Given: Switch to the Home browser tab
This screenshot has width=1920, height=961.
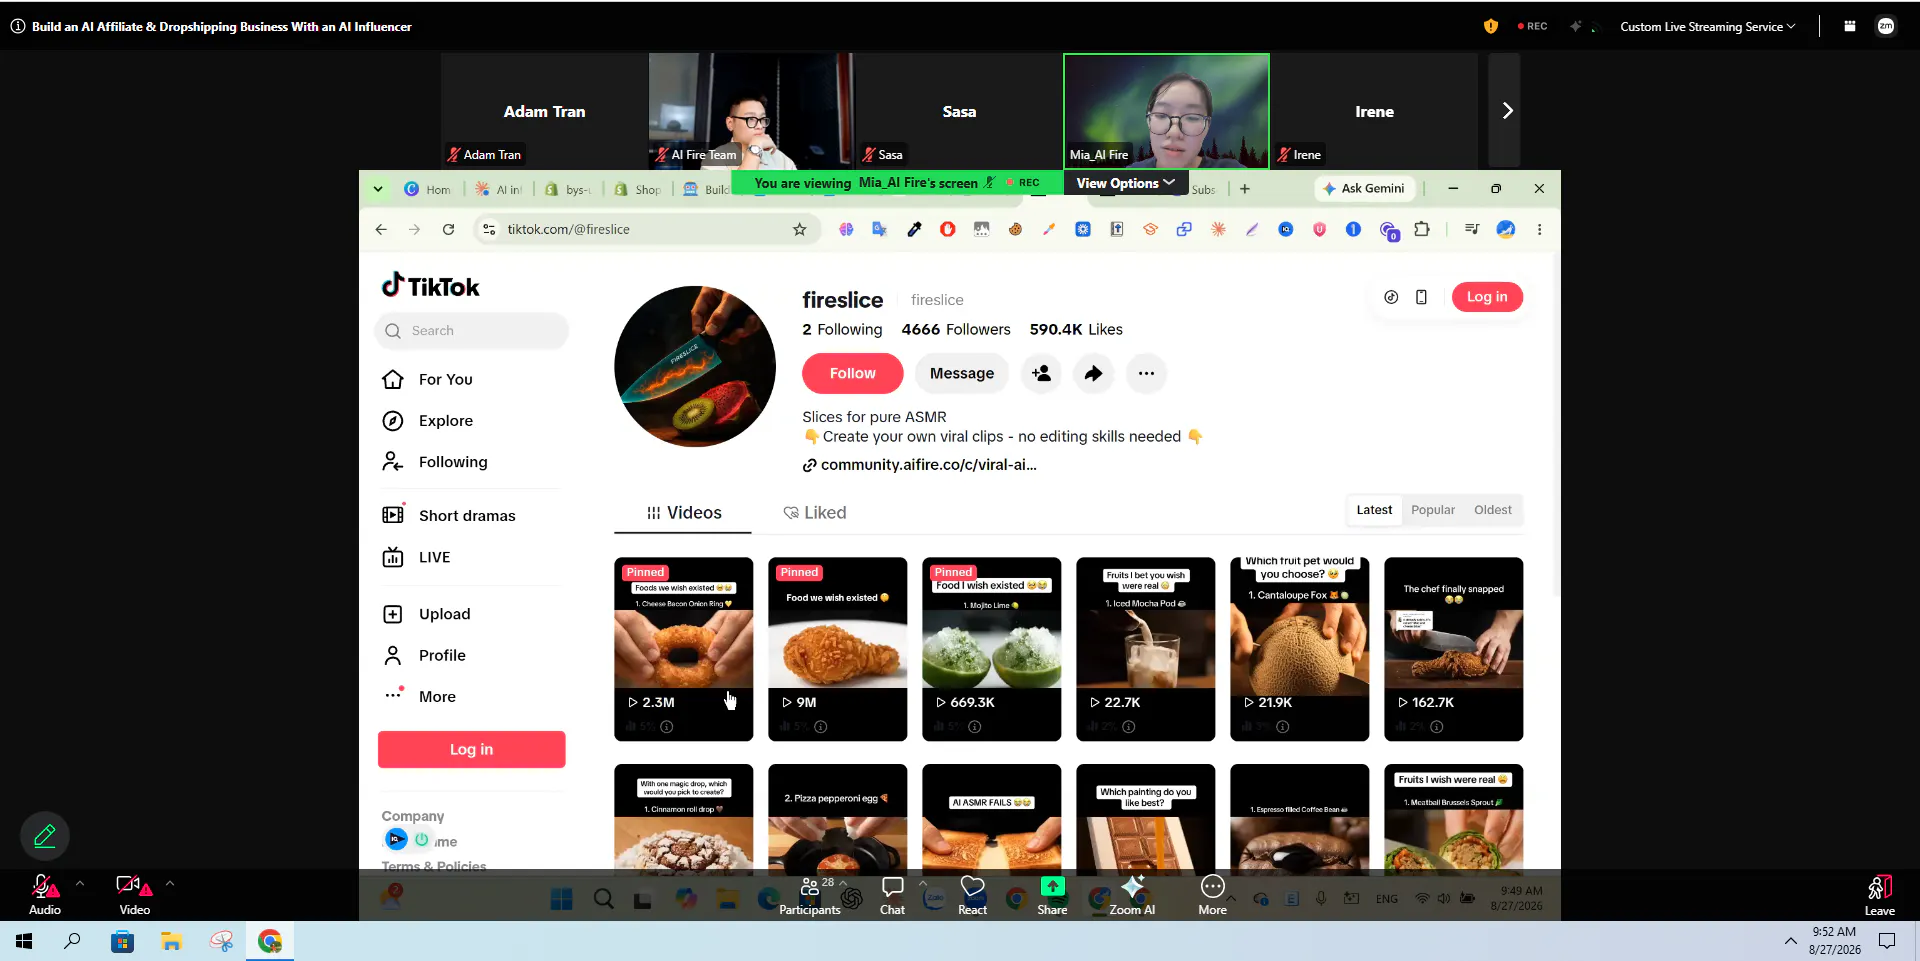Looking at the screenshot, I should click(428, 189).
